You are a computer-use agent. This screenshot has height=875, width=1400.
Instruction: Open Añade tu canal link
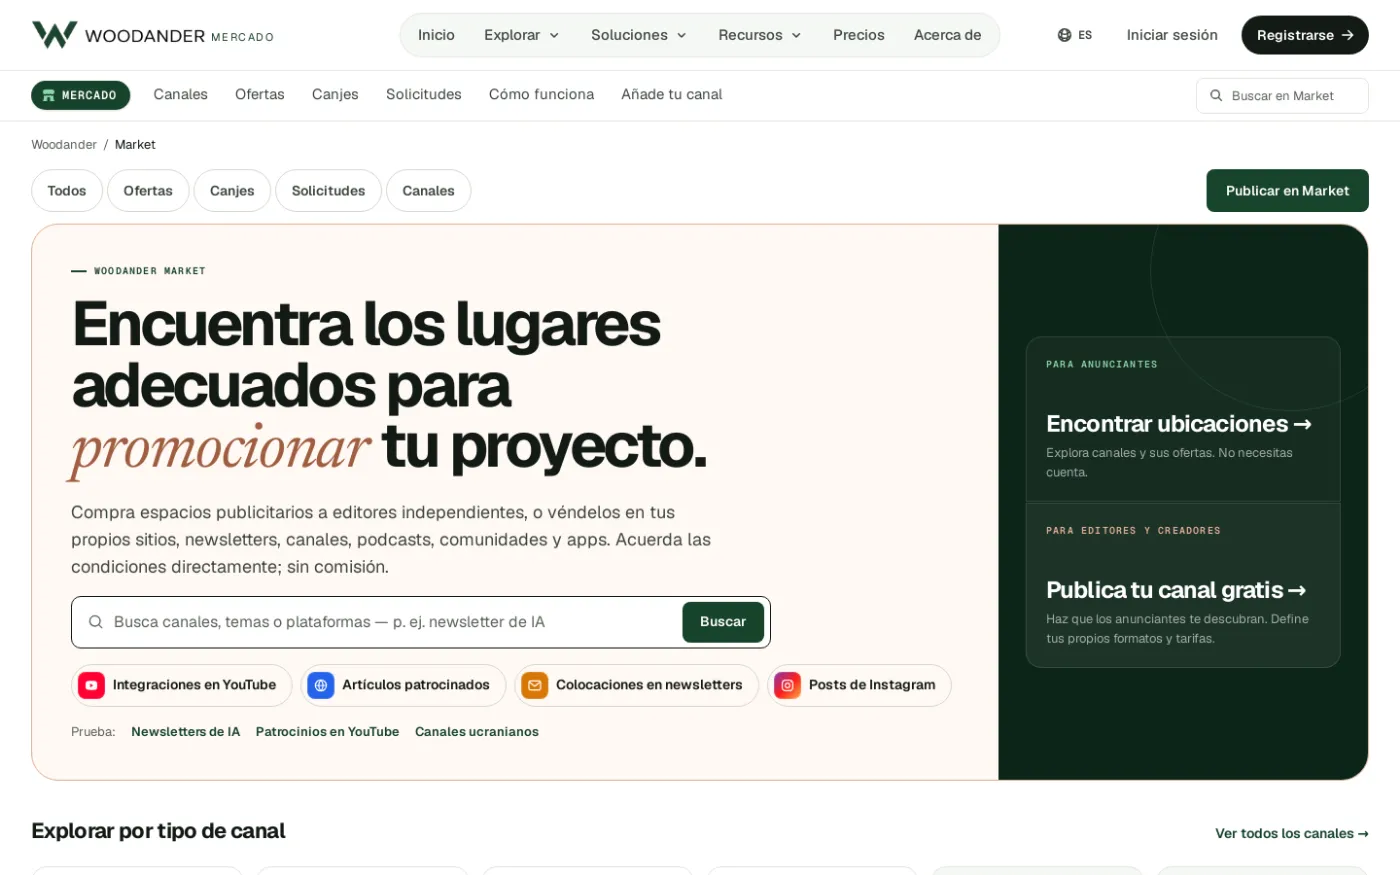pyautogui.click(x=672, y=95)
